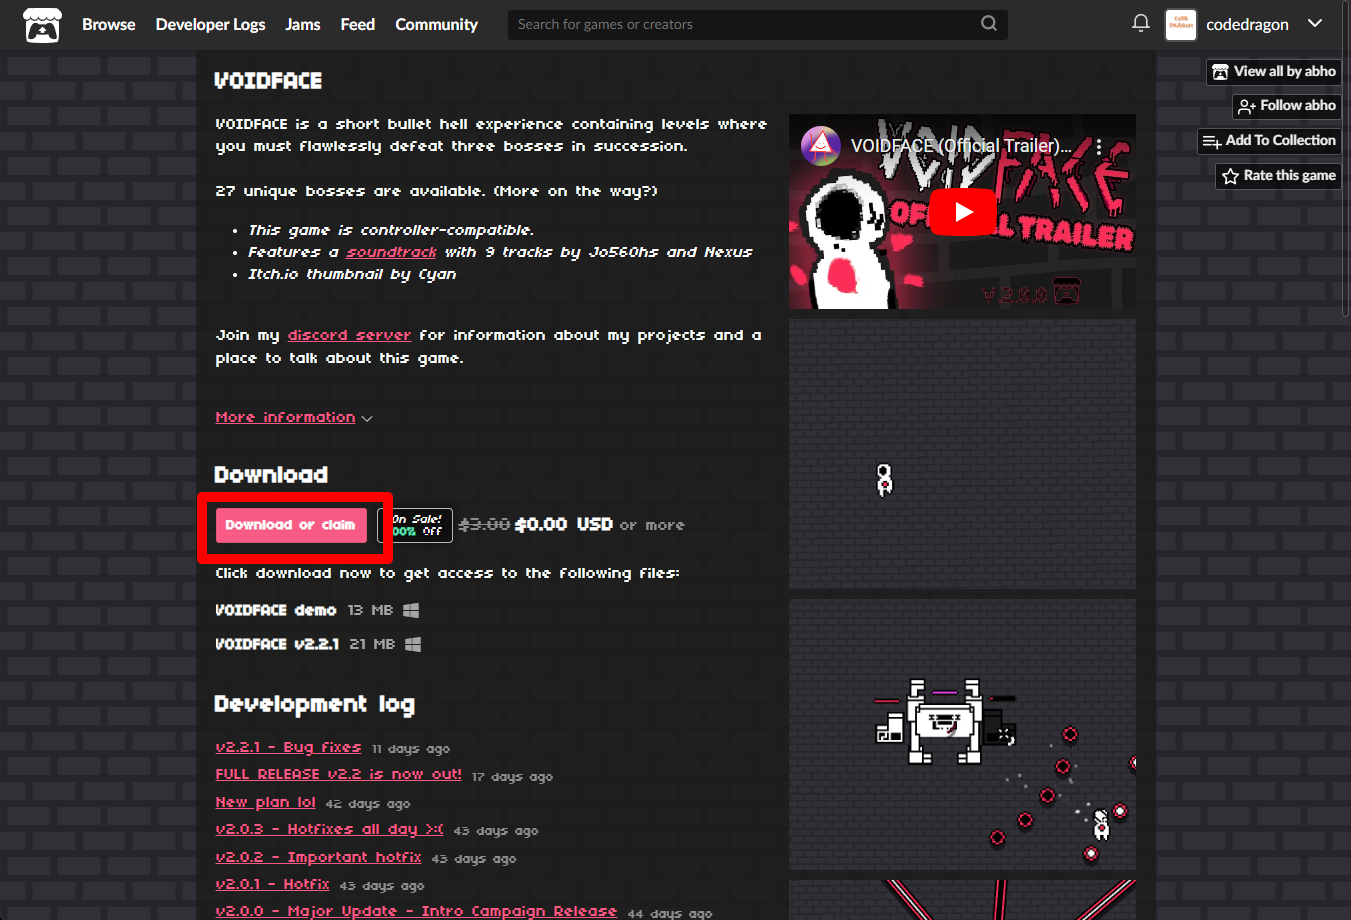Click the Follow abho button

(x=1287, y=106)
